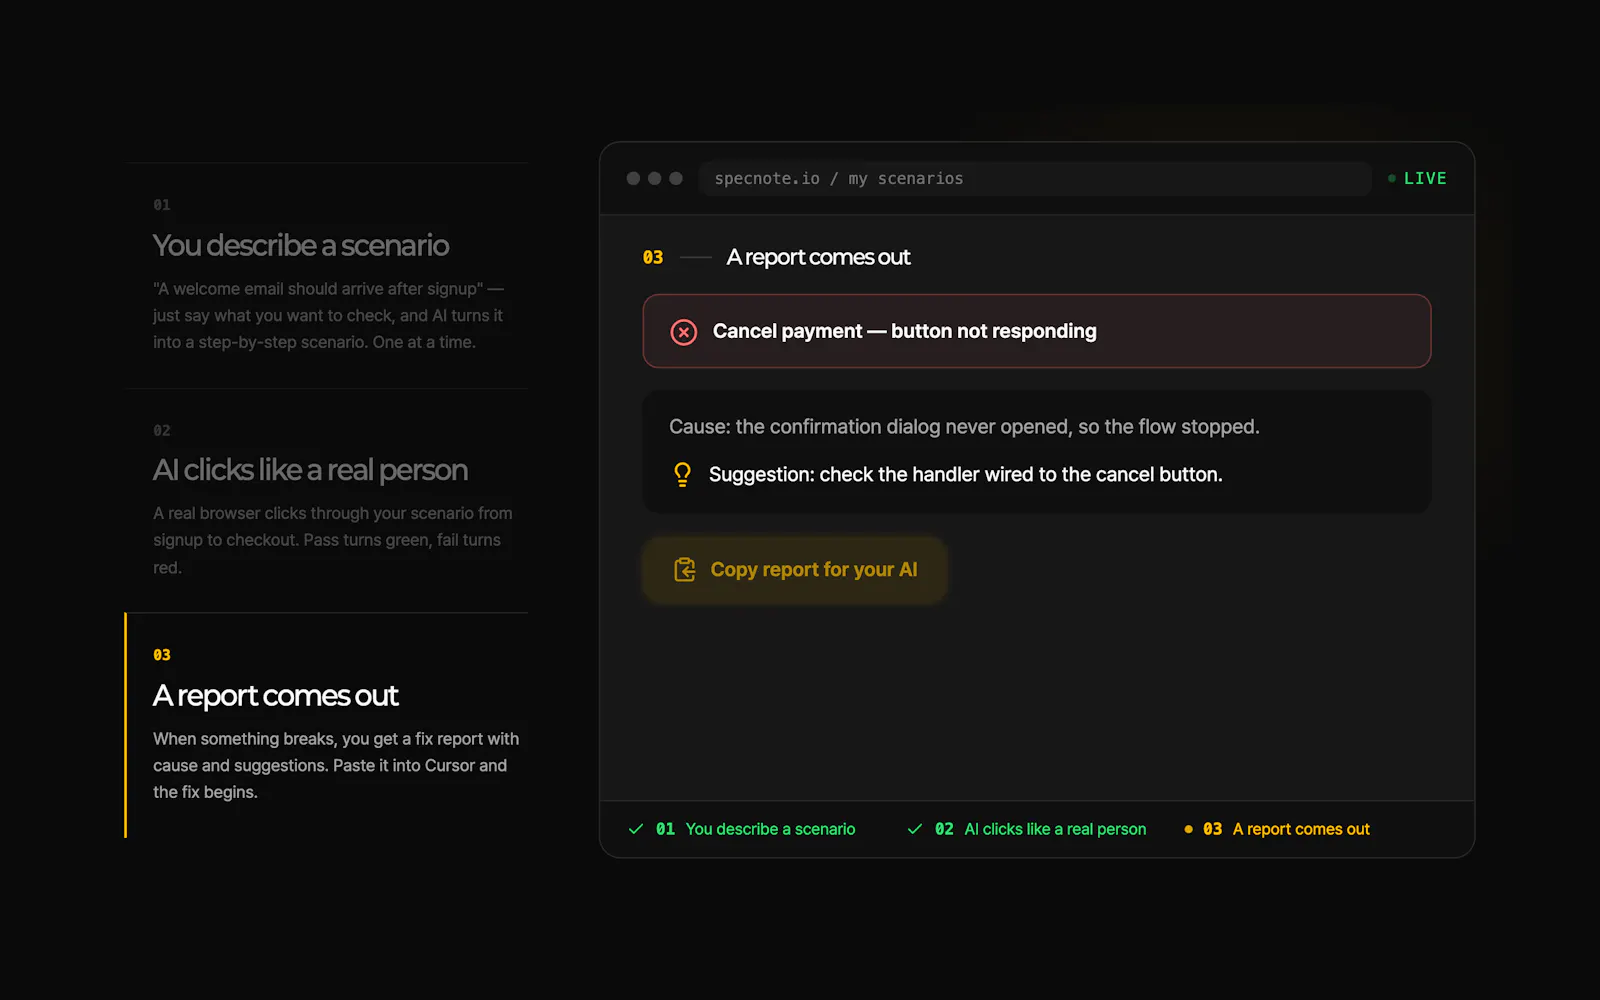This screenshot has height=1000, width=1600.
Task: Click the middle window control dot
Action: pyautogui.click(x=654, y=179)
